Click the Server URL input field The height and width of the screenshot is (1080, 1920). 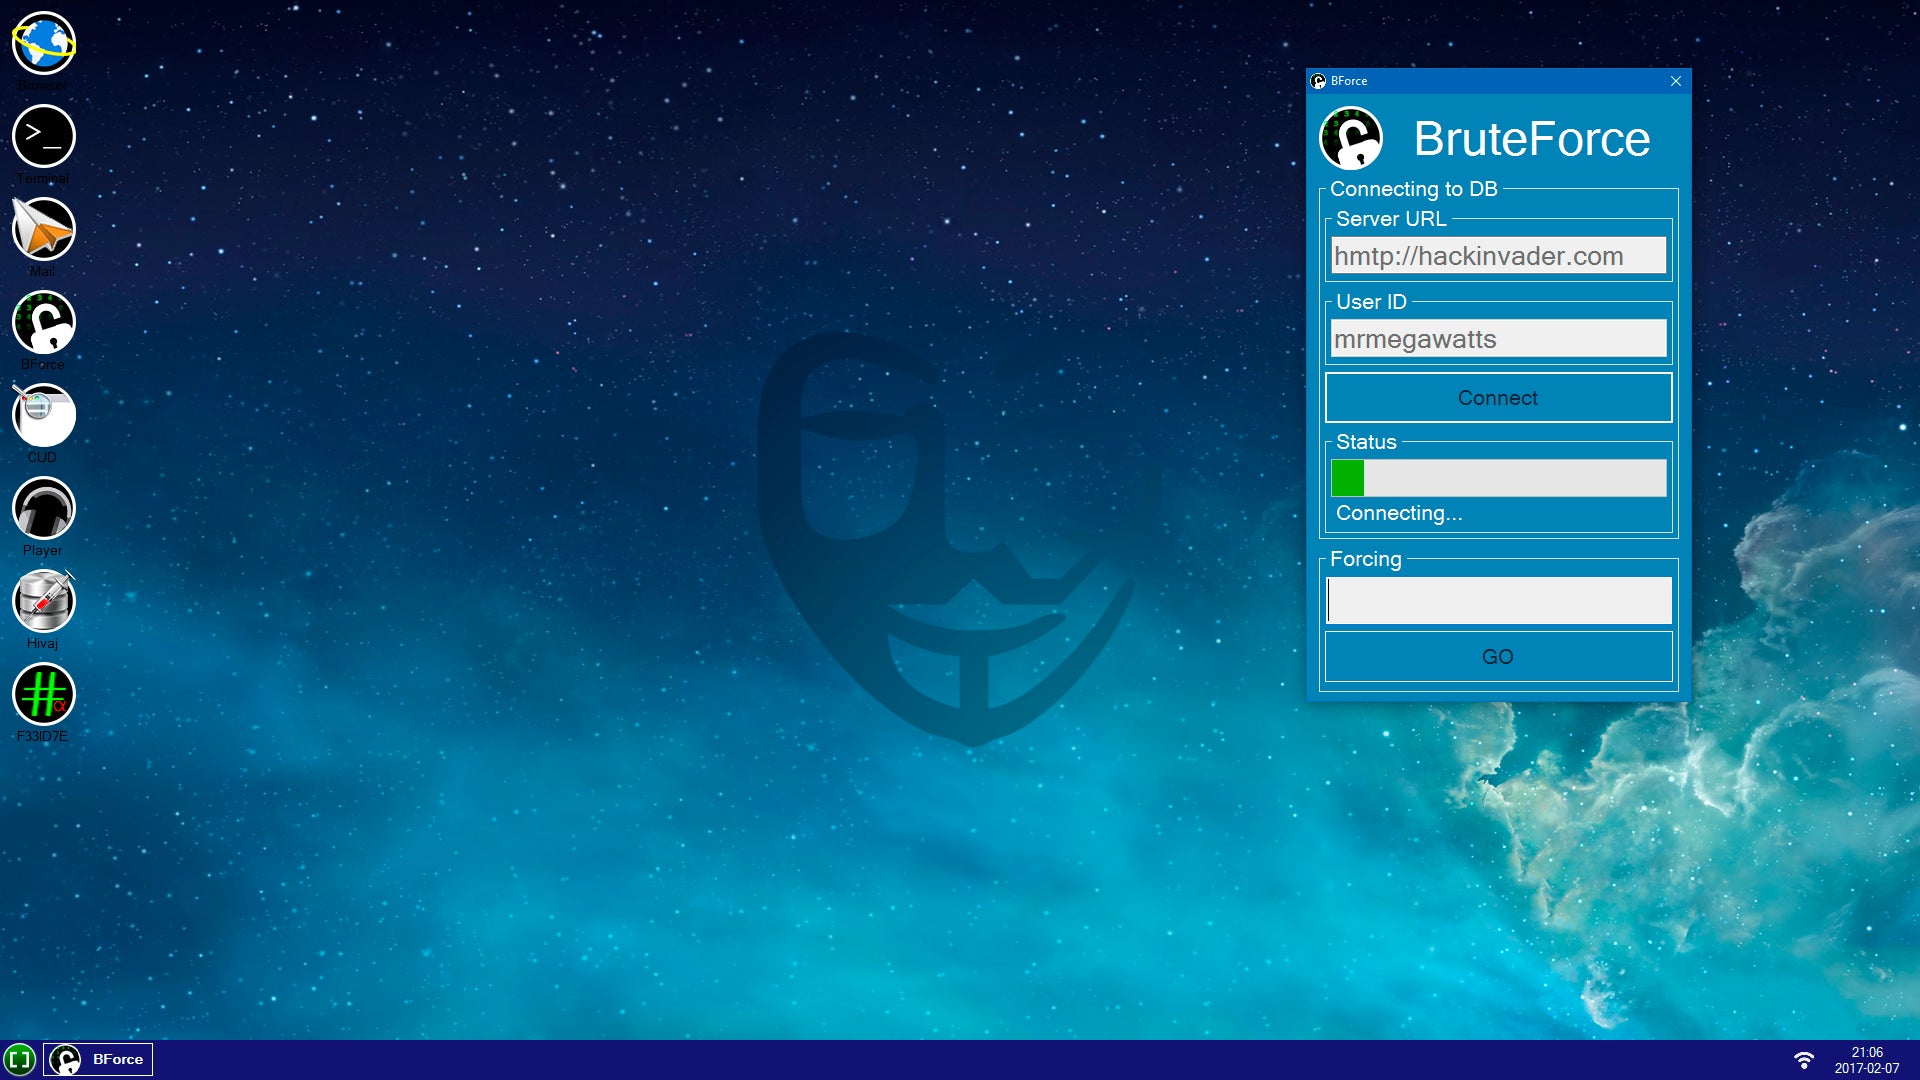(1498, 256)
